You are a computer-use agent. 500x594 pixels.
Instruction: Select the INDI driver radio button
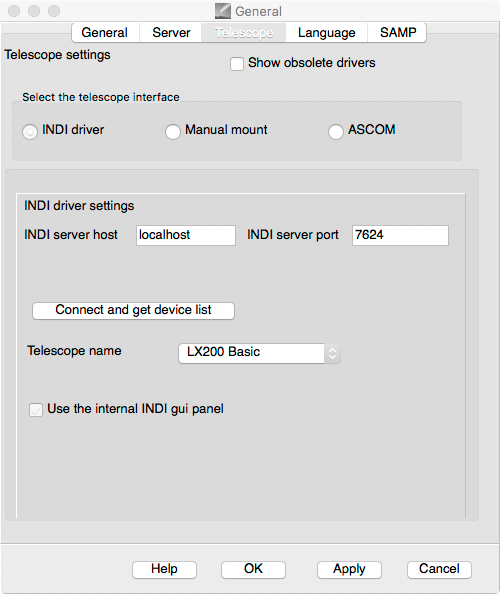(30, 131)
